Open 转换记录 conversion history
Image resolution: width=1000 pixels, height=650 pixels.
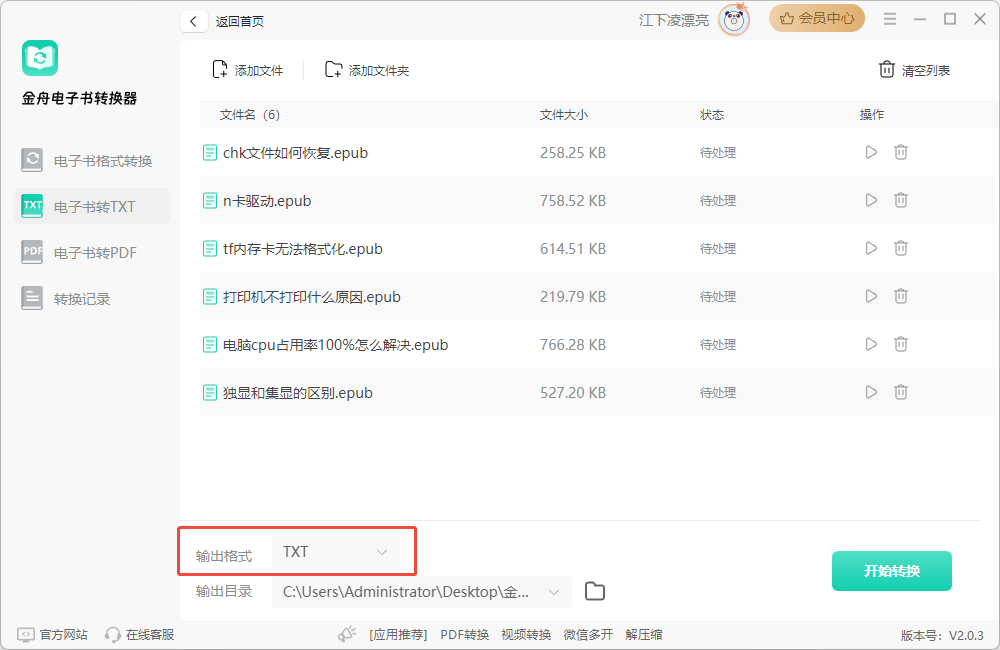[92, 299]
